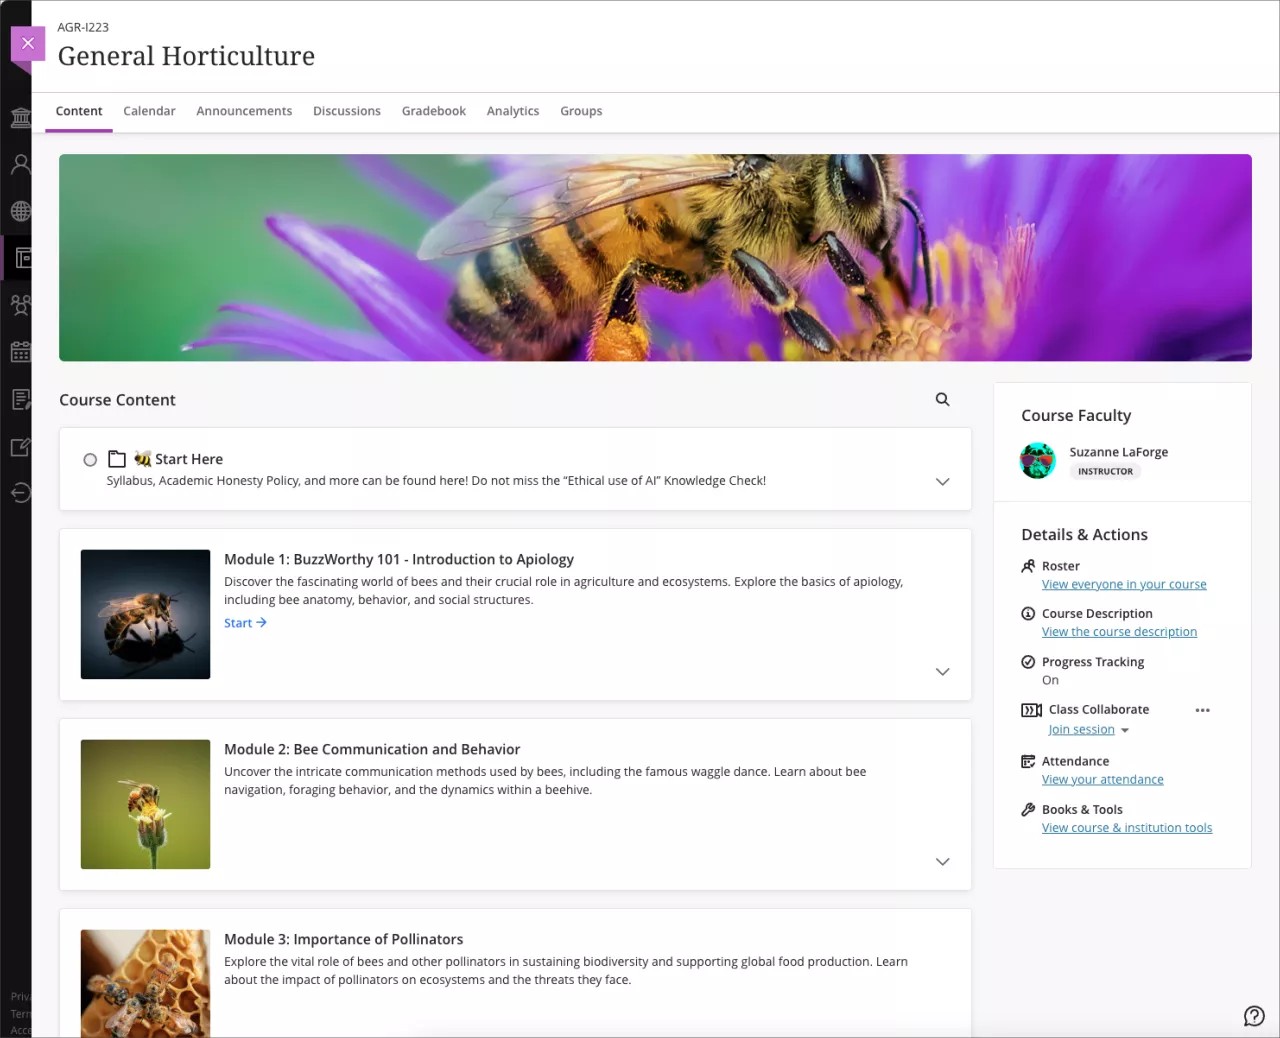The height and width of the screenshot is (1038, 1280).
Task: Select the Profile person icon in the sidebar
Action: [x=20, y=163]
